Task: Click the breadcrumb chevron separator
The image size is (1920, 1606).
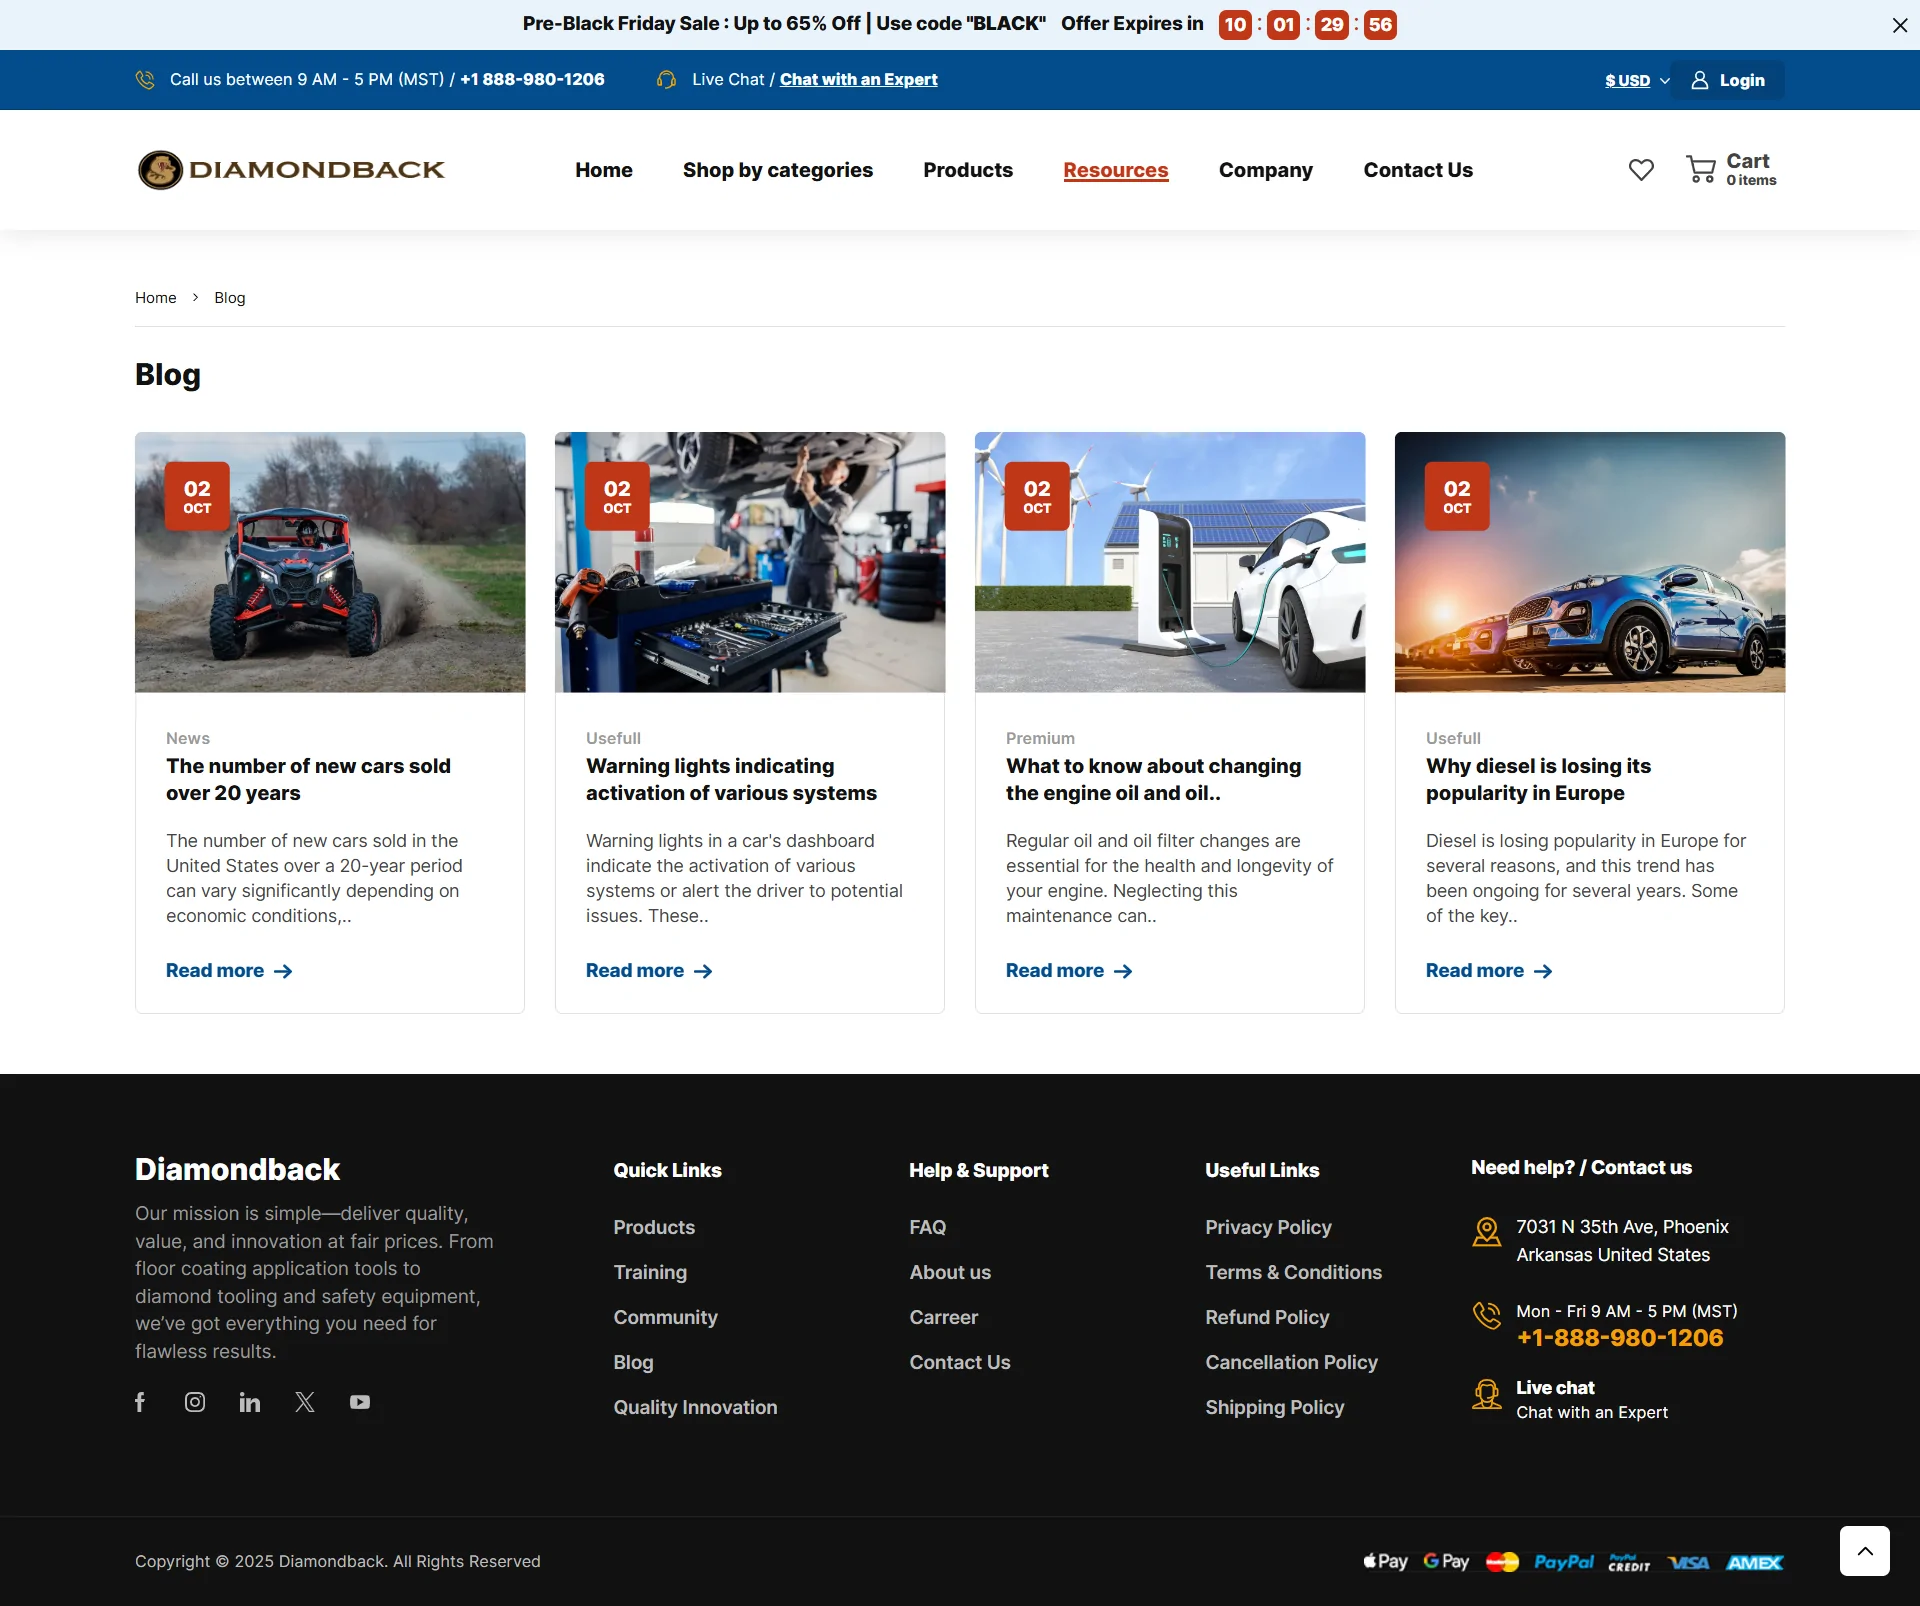Action: coord(195,298)
